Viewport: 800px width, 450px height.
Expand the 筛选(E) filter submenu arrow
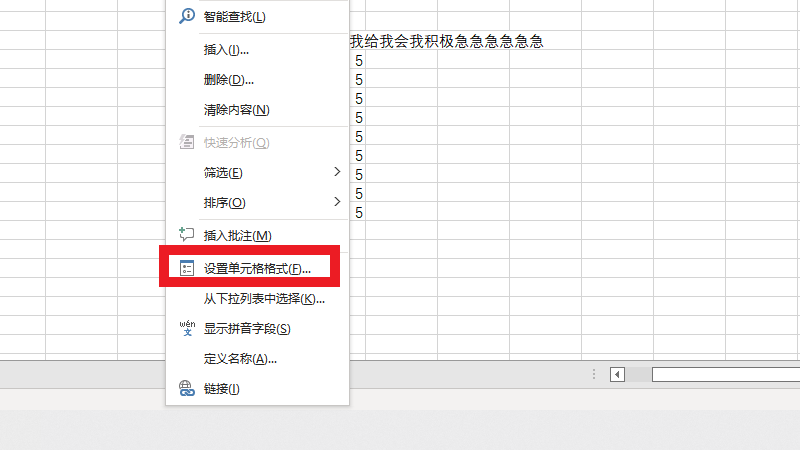pos(337,172)
